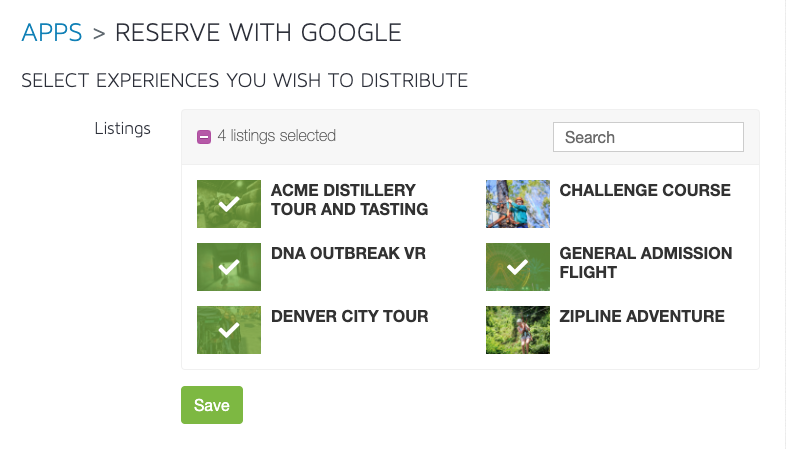This screenshot has width=786, height=449.
Task: Click the DNA OUTBREAK VR title text
Action: [348, 254]
